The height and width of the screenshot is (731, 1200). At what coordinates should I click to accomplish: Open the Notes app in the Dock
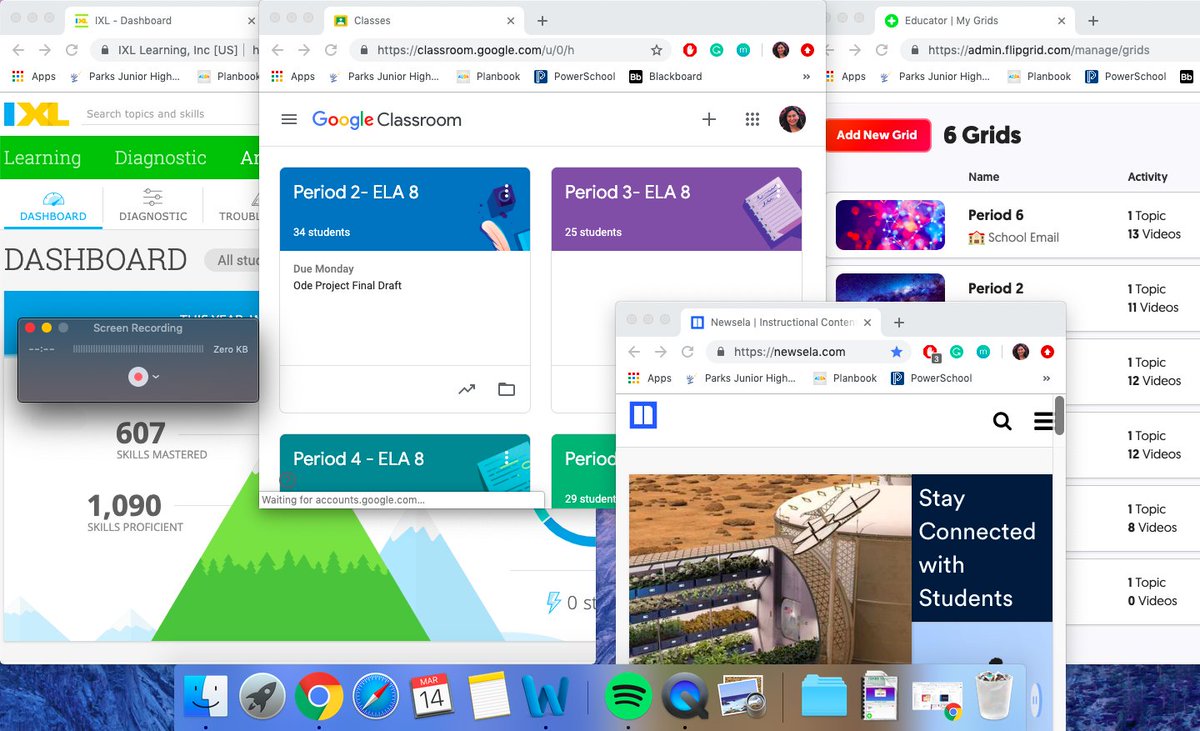[x=489, y=696]
